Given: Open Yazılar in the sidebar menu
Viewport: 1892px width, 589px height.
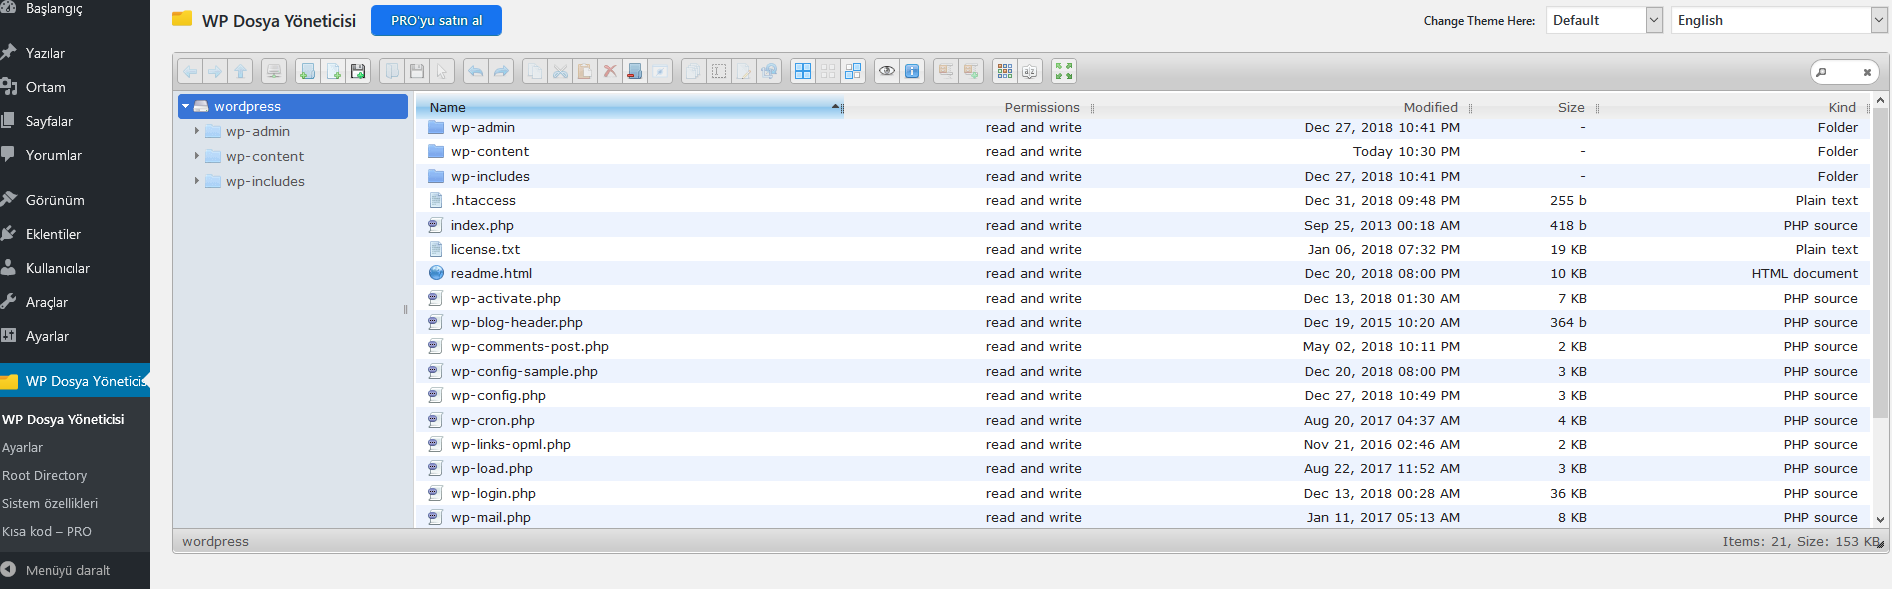Looking at the screenshot, I should click(x=45, y=53).
